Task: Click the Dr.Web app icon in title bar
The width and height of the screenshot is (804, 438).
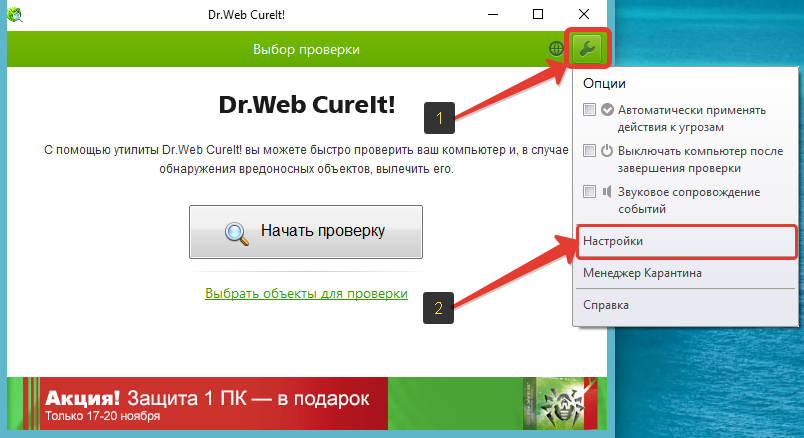Action: click(15, 14)
